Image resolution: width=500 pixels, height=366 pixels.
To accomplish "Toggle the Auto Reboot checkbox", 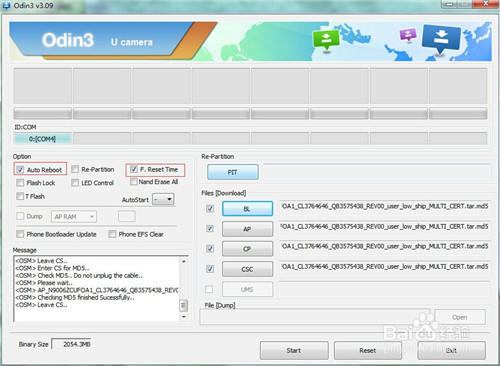I will [20, 170].
